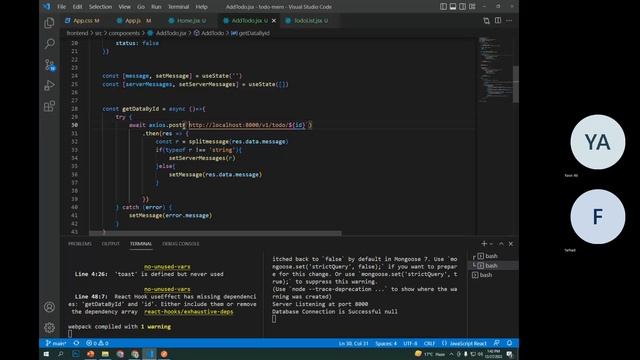Open the Extensions view
The width and height of the screenshot is (640, 360).
49,106
